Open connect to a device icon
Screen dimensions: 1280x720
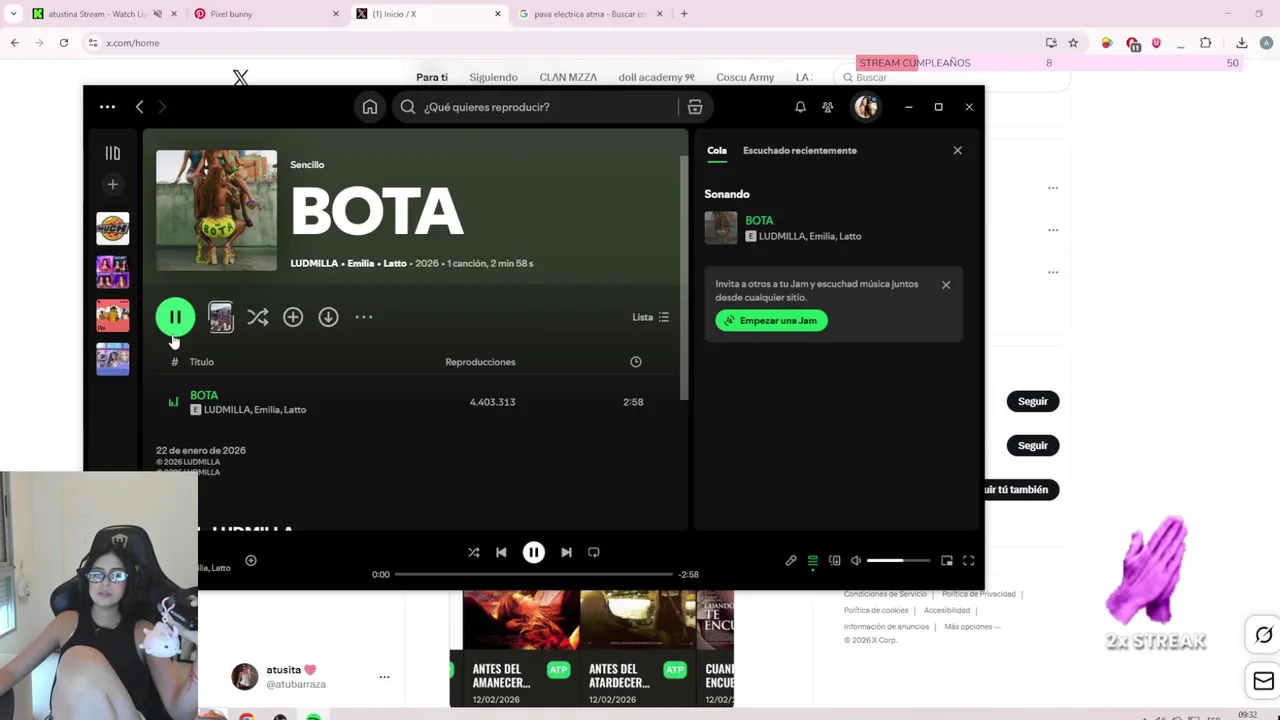pos(835,561)
